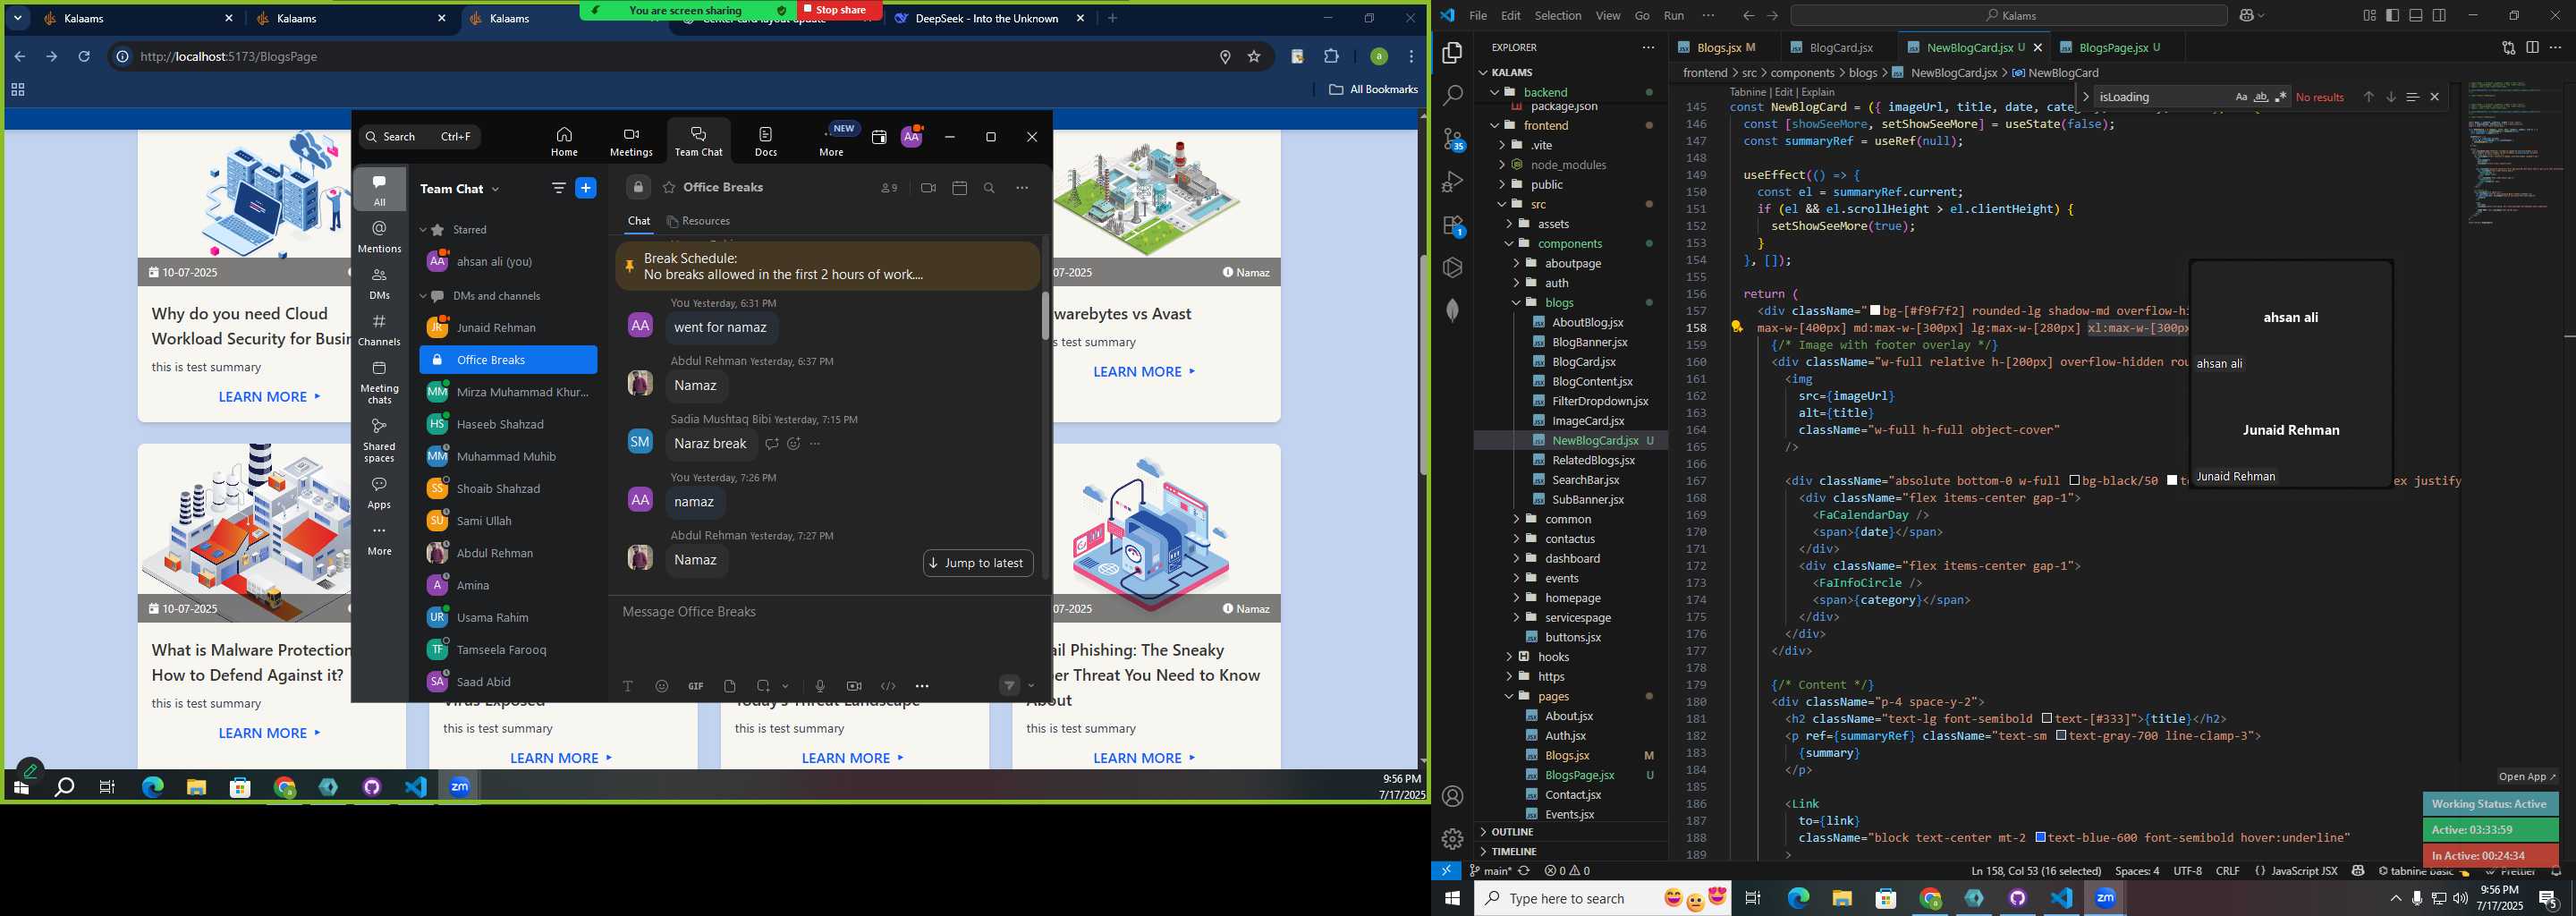Toggle Find in Selection option
2576x916 pixels.
point(2412,97)
